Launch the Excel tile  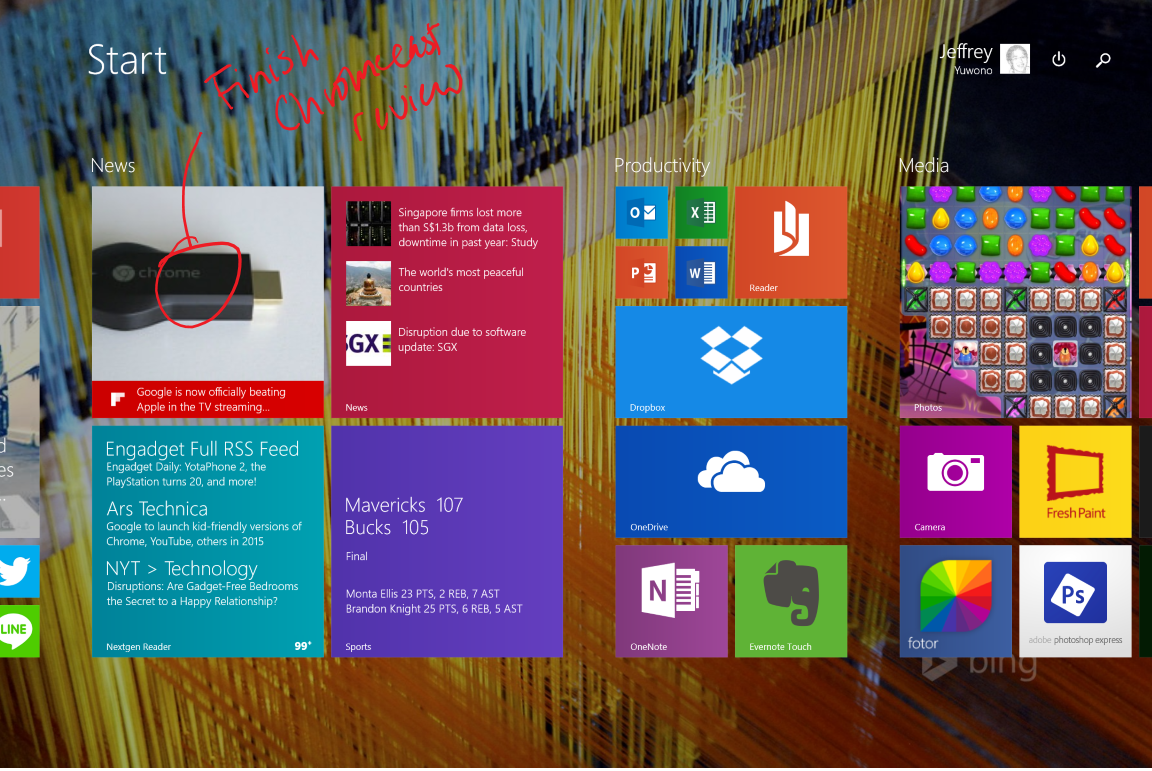tap(701, 212)
